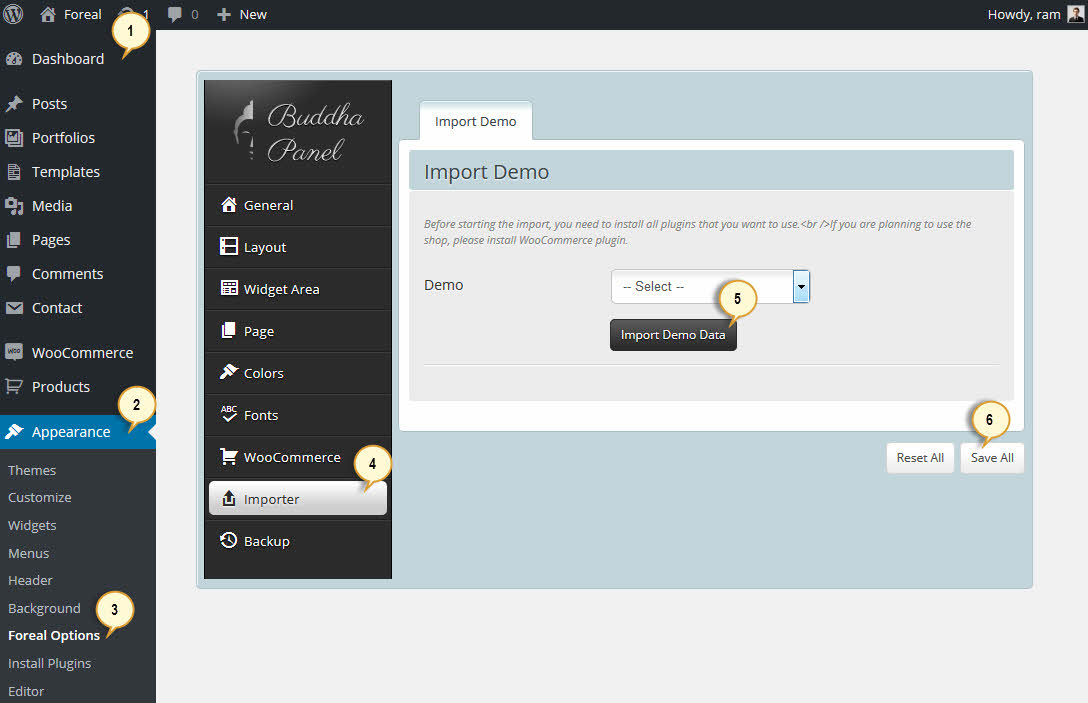This screenshot has width=1088, height=703.
Task: Open the Colors section label
Action: pyautogui.click(x=264, y=373)
